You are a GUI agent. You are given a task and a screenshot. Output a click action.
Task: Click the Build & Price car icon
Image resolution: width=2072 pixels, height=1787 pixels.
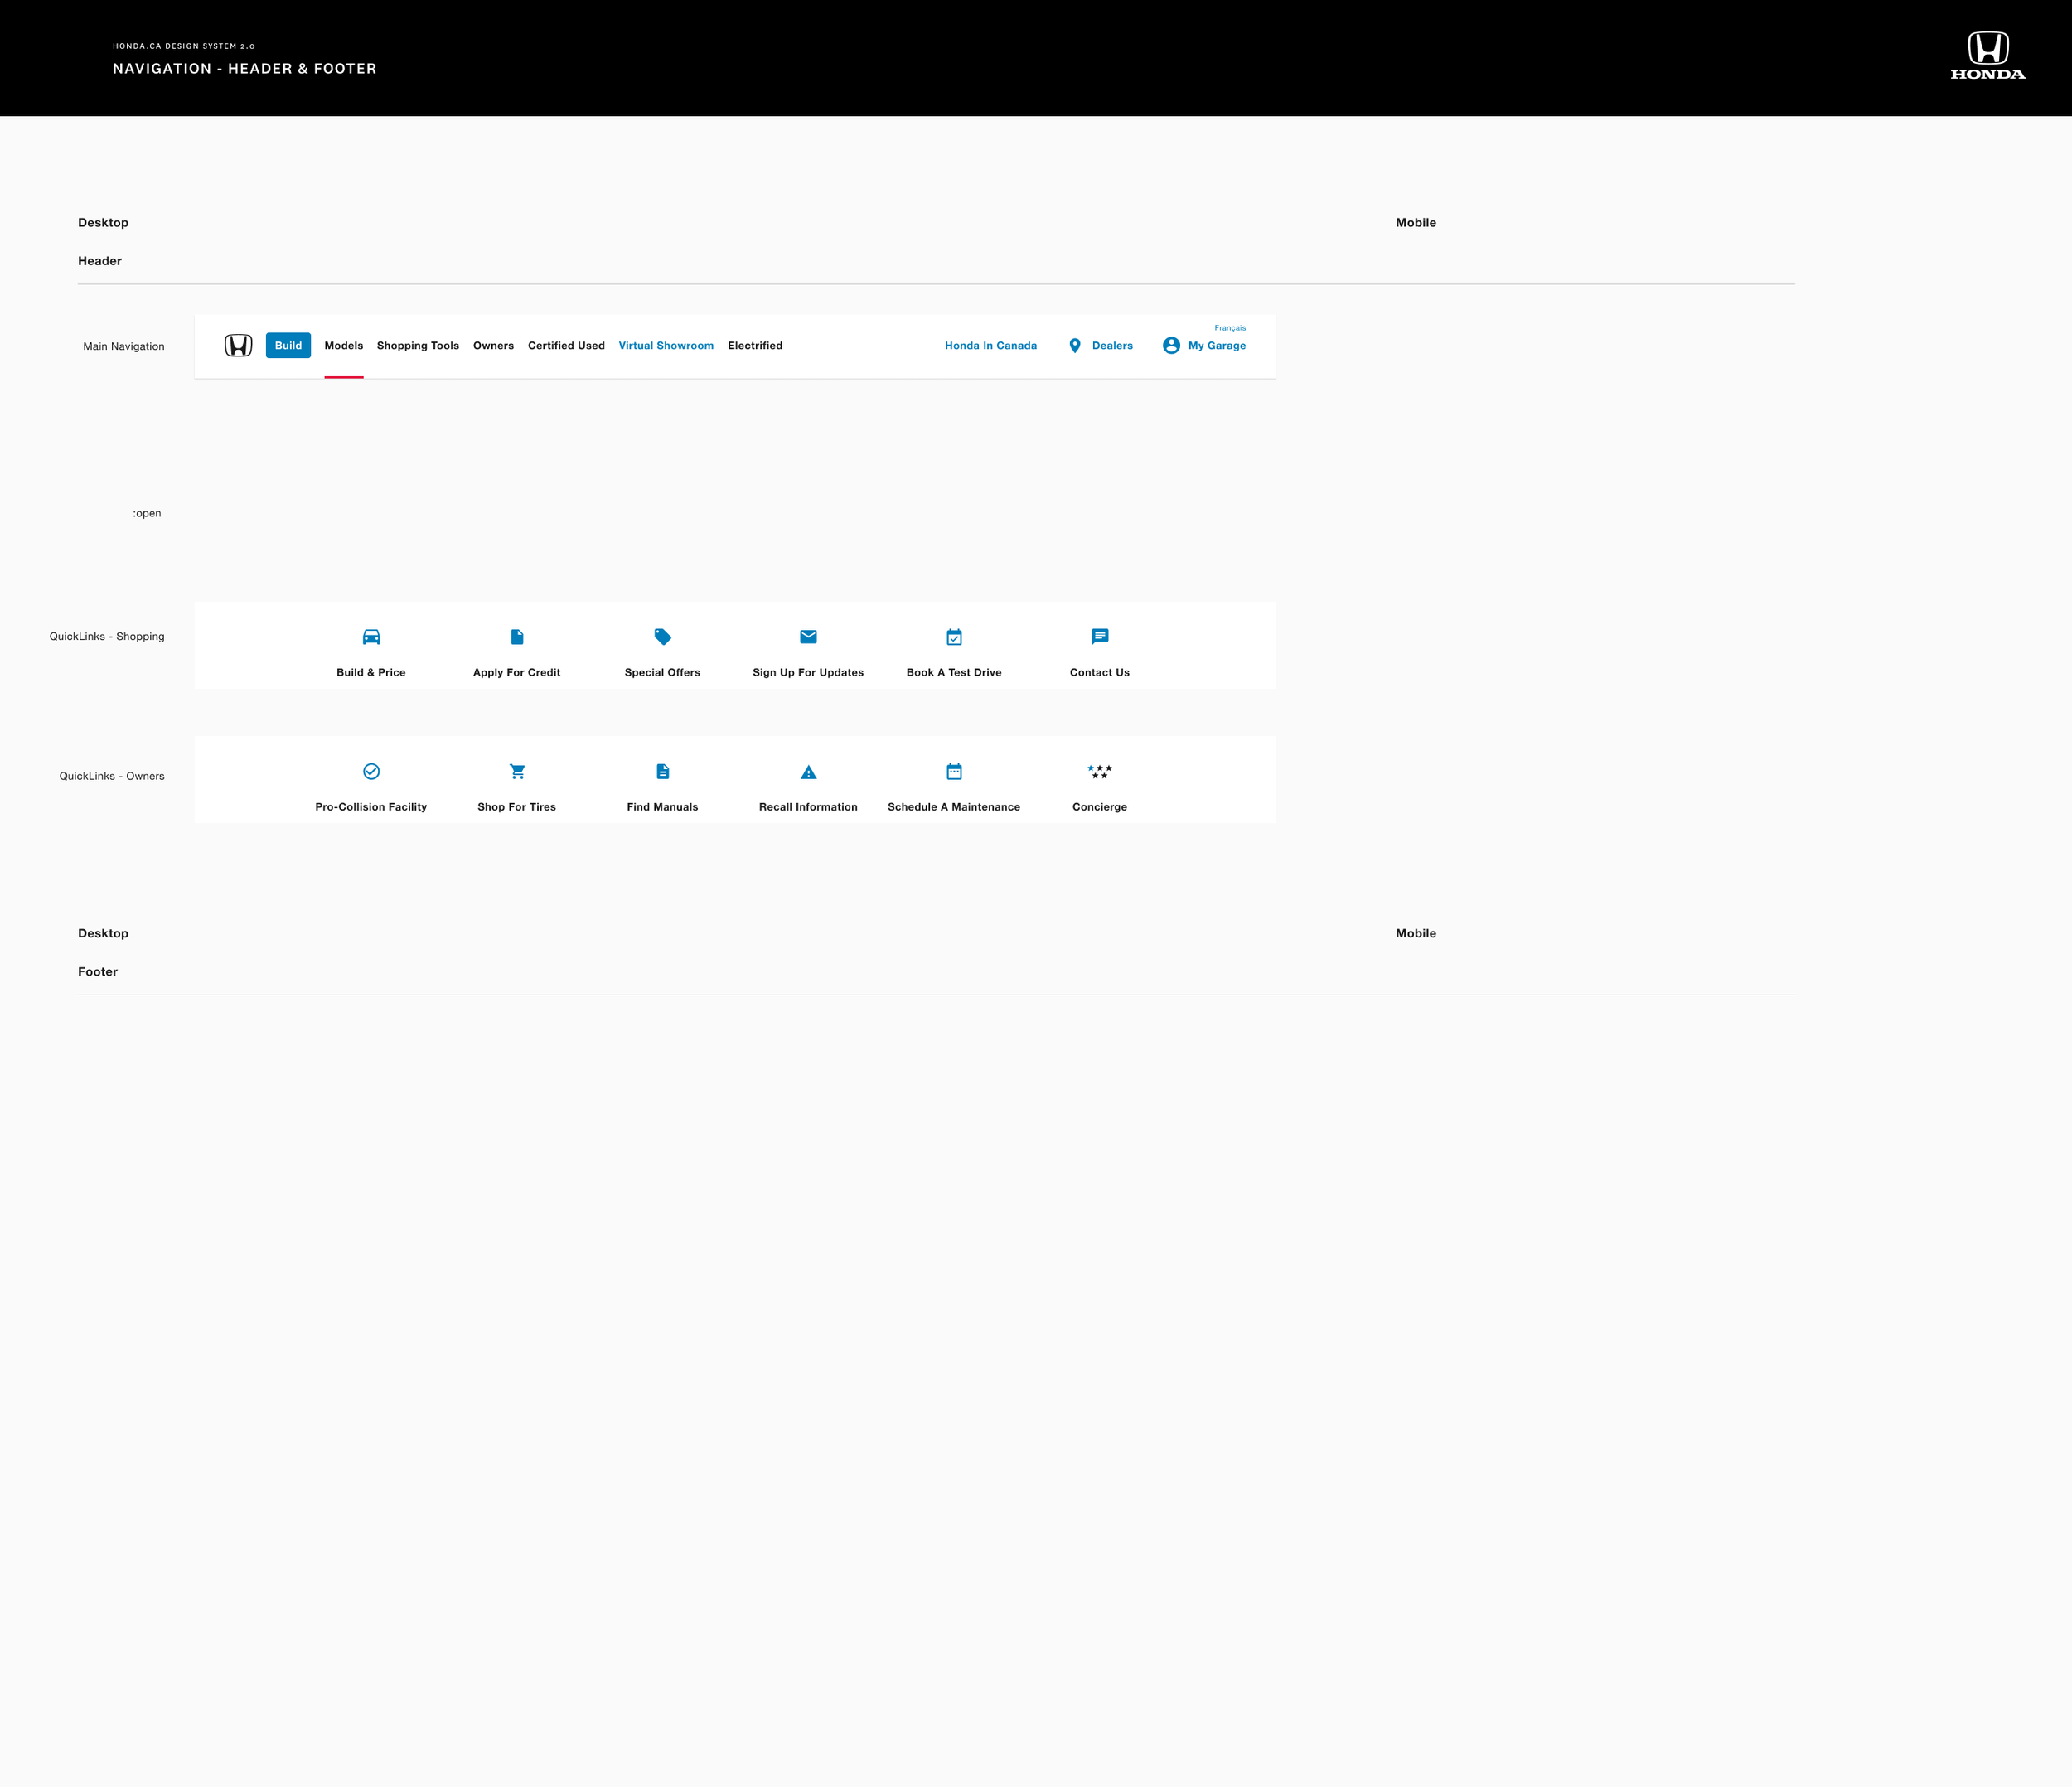coord(371,637)
